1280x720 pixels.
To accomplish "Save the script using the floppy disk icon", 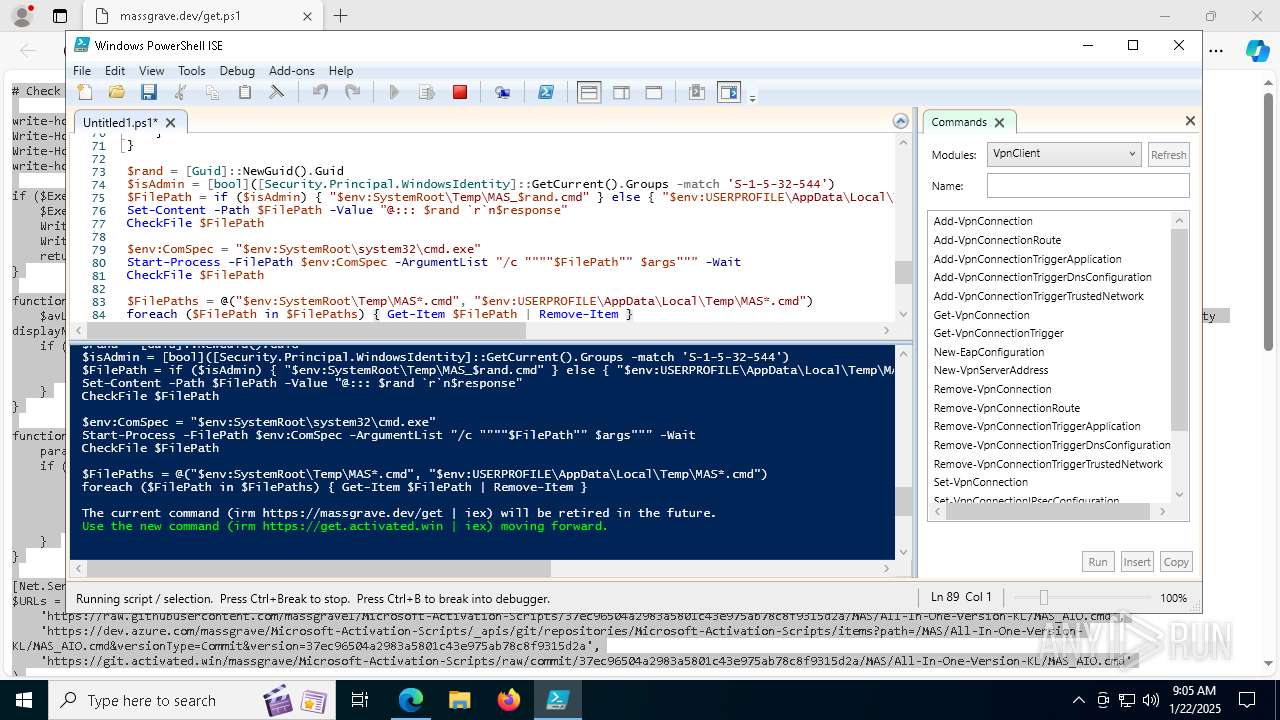I will [x=149, y=92].
